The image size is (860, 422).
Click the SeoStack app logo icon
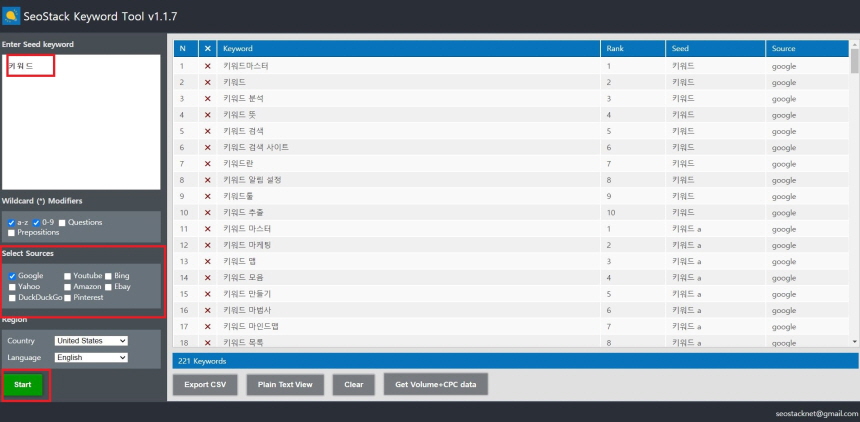click(11, 16)
